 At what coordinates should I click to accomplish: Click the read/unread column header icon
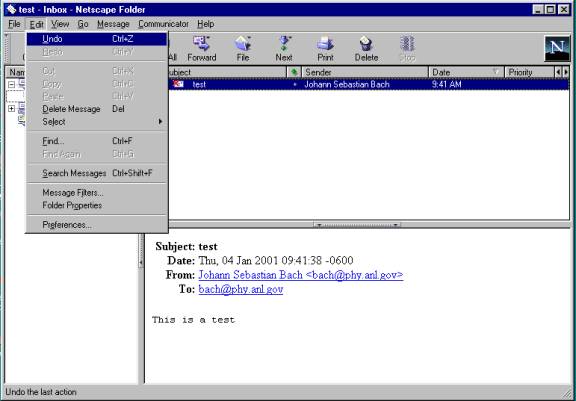point(294,72)
